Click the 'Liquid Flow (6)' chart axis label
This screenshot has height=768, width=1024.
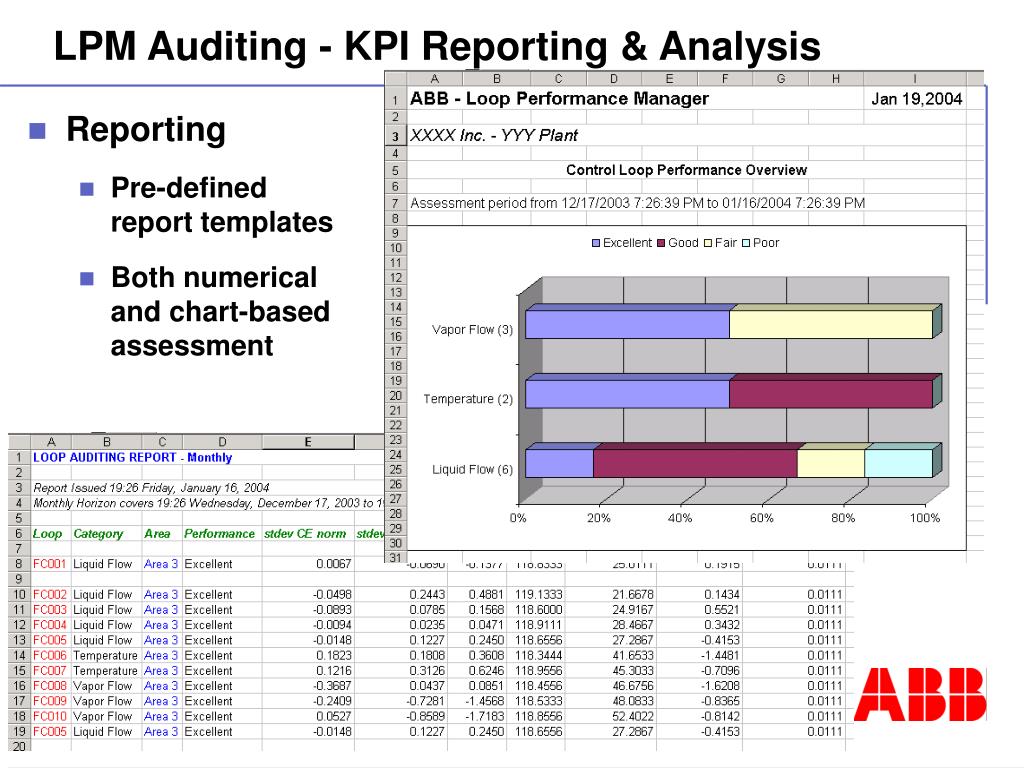click(x=472, y=470)
